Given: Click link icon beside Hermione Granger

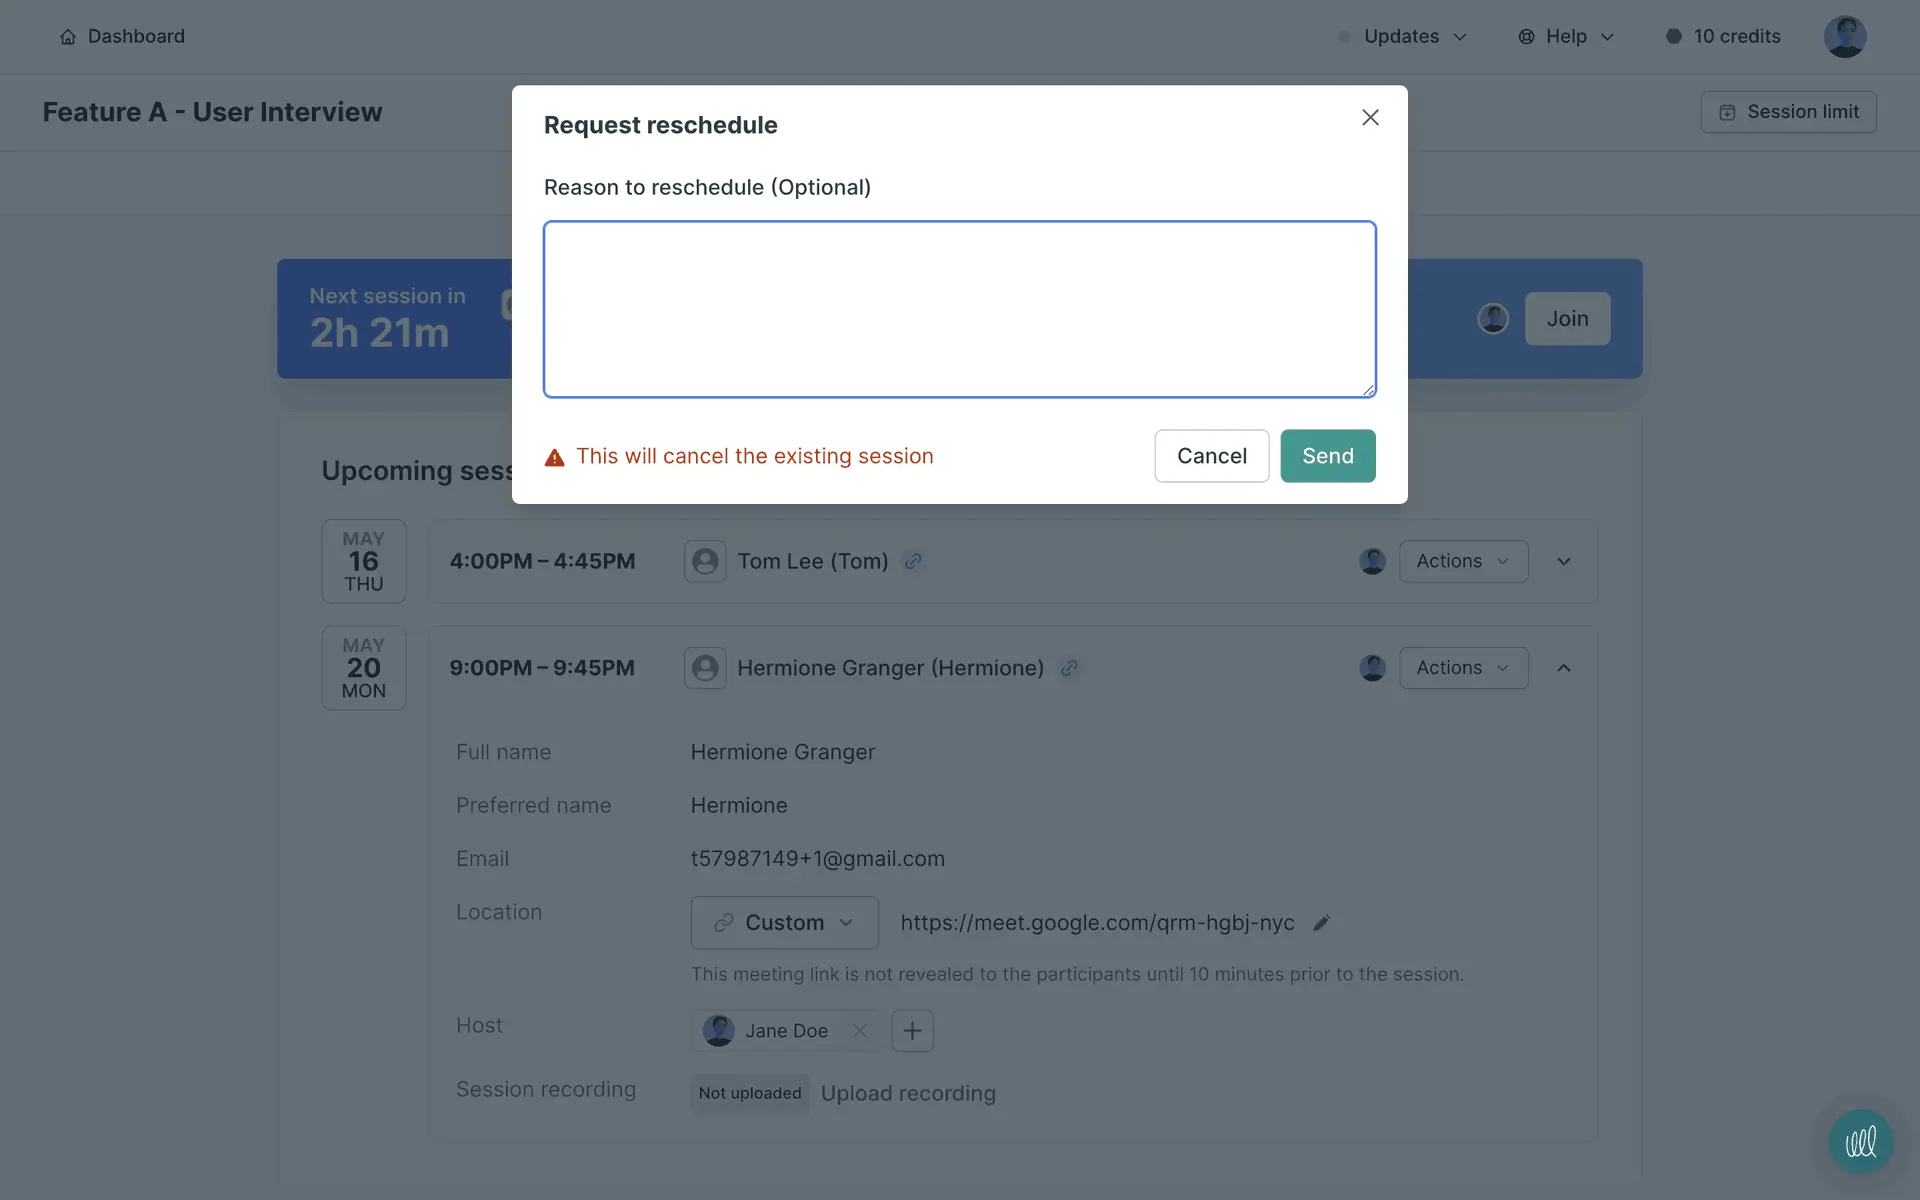Looking at the screenshot, I should (x=1069, y=668).
